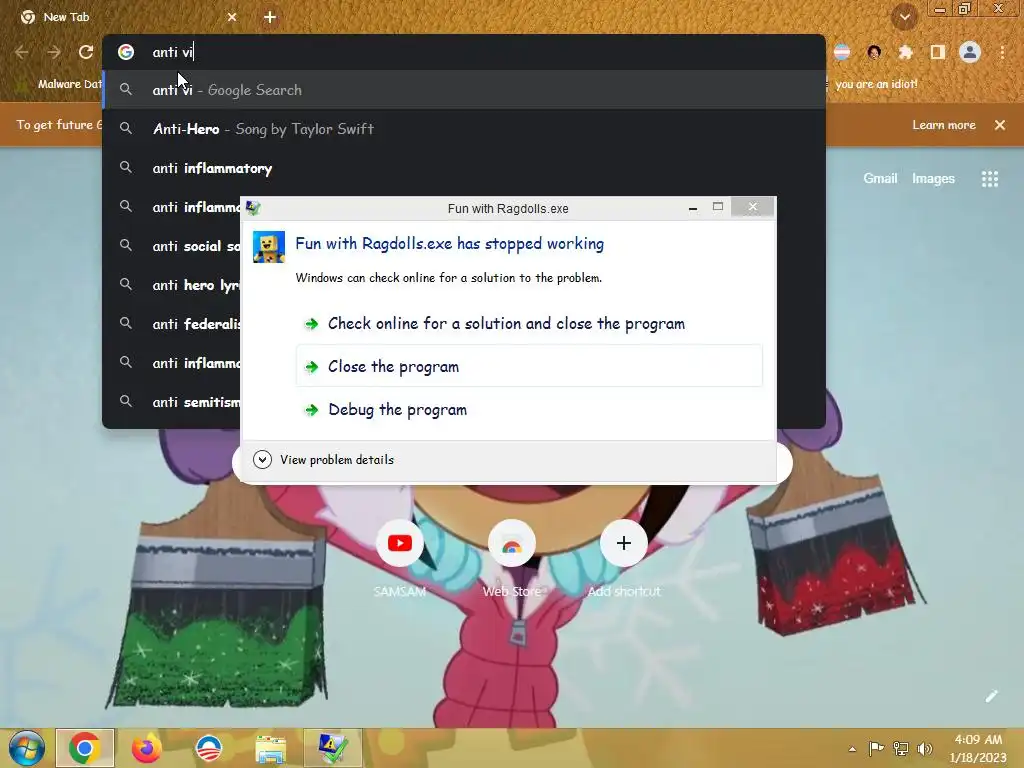The height and width of the screenshot is (768, 1024).
Task: Click the title bar icon of Fun with Ragdolls.exe
Action: click(253, 208)
